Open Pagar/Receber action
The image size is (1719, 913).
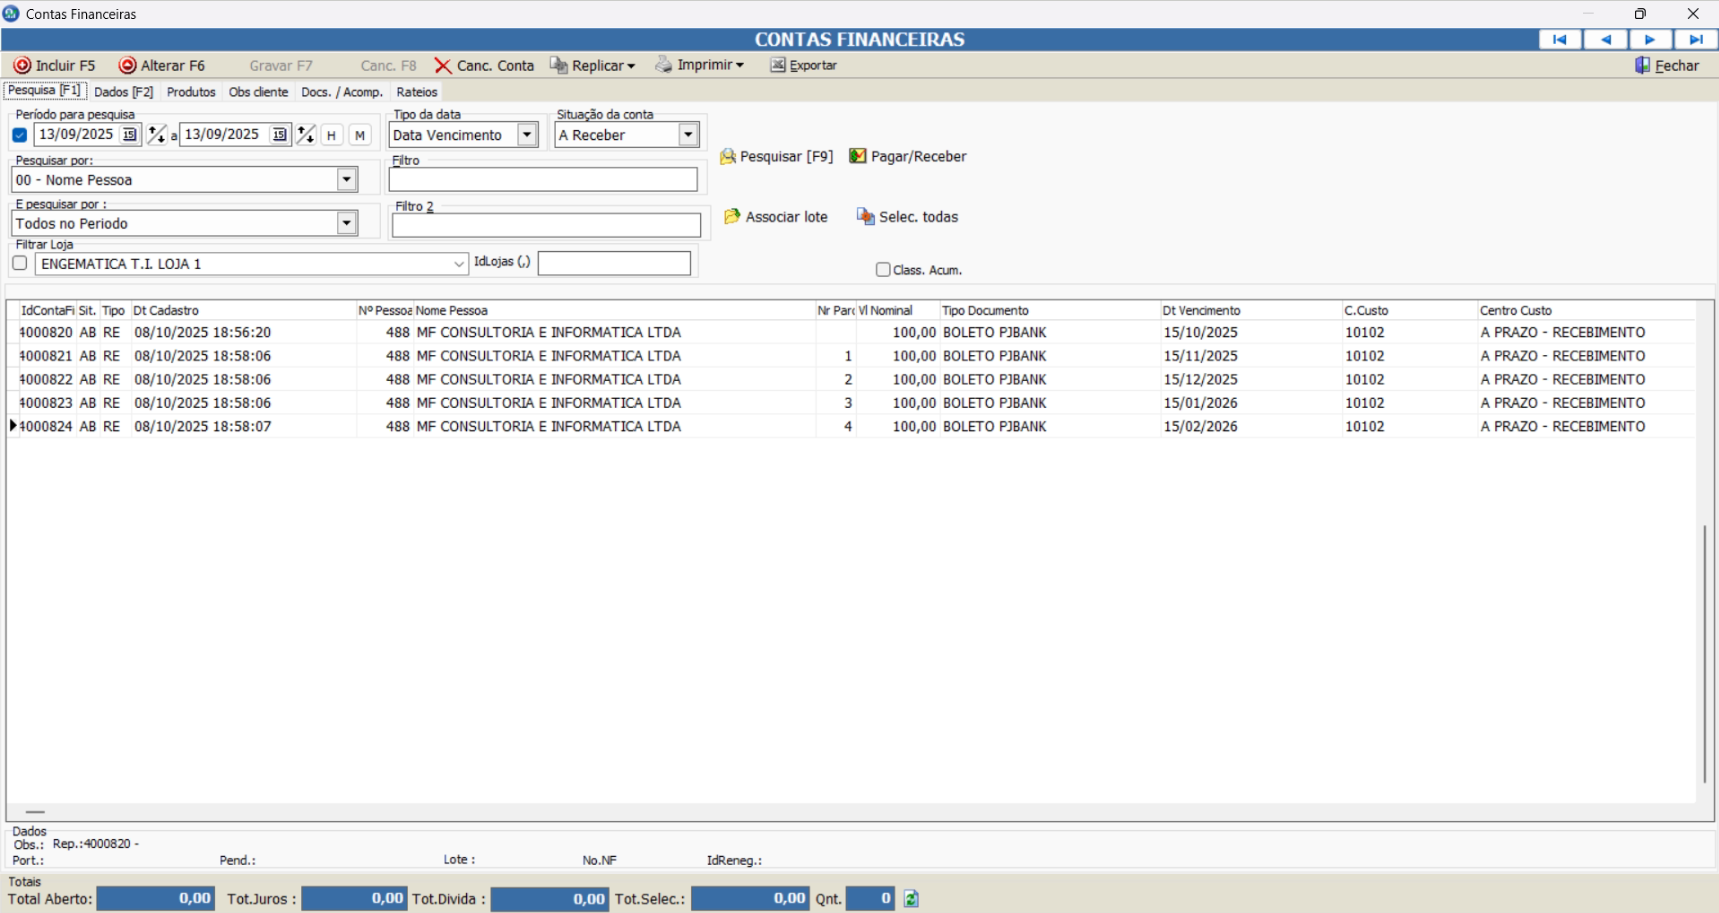pos(857,156)
